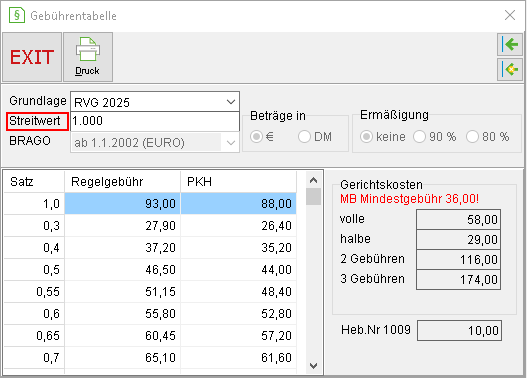527x378 pixels.
Task: Click the Regelgebühr cell 55,80
Action: (x=122, y=313)
